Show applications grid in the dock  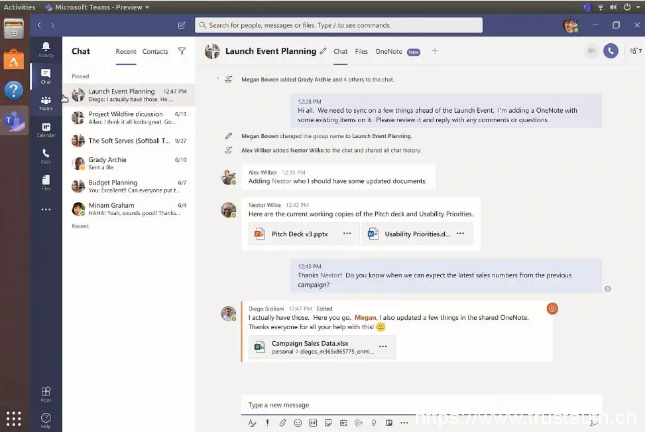[14, 418]
